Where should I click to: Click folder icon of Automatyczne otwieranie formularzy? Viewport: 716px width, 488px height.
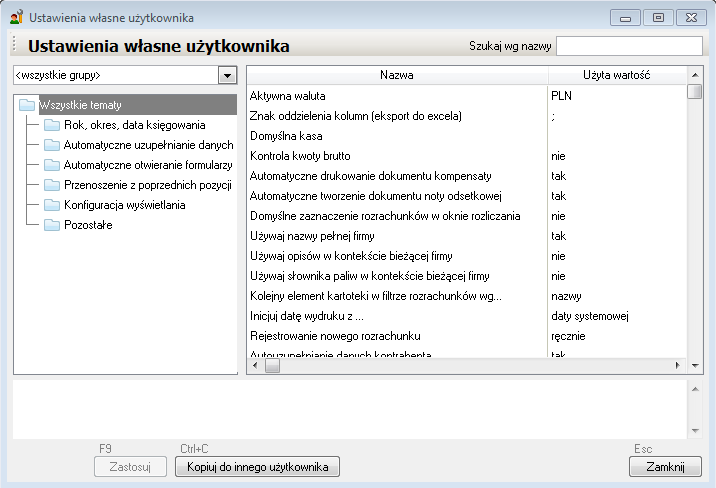tap(52, 165)
